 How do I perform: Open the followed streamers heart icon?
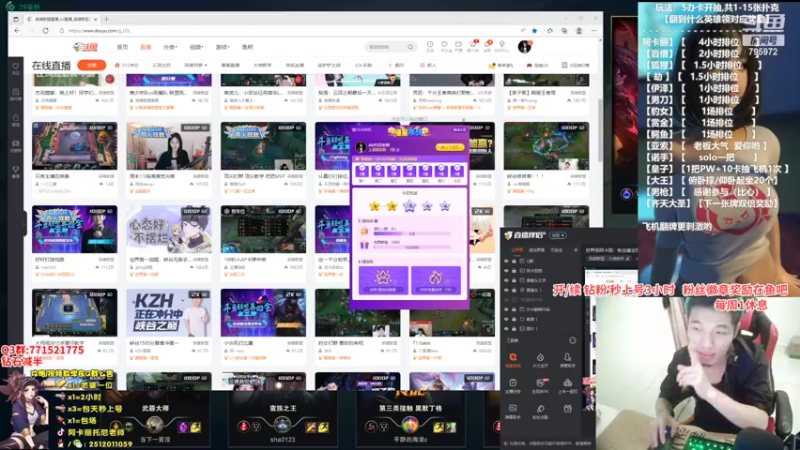pyautogui.click(x=444, y=46)
